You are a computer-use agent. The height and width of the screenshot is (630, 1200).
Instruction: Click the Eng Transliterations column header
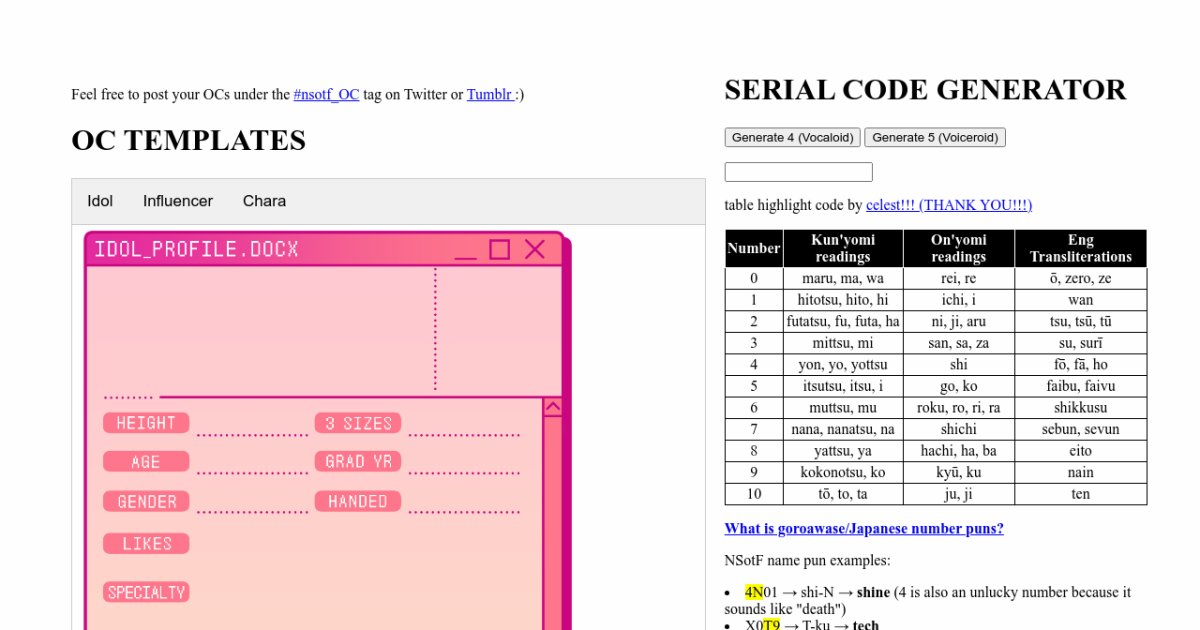[1080, 248]
